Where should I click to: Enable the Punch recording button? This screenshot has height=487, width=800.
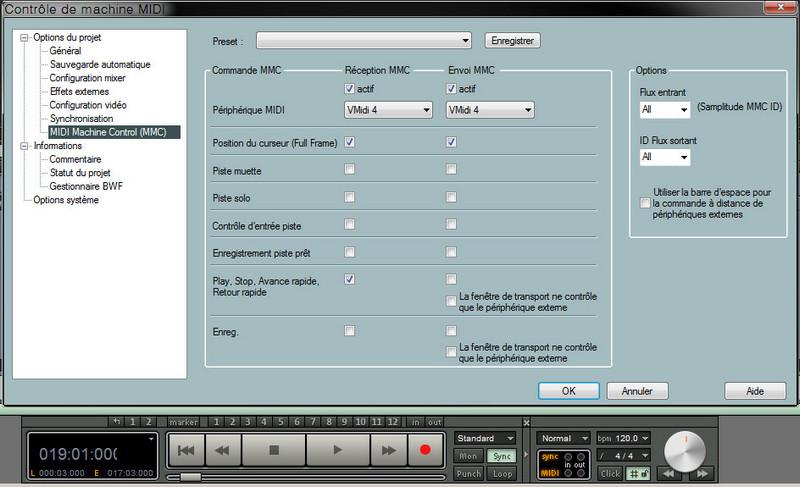pos(468,473)
